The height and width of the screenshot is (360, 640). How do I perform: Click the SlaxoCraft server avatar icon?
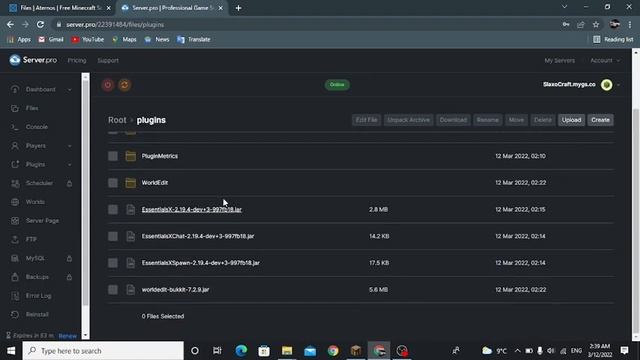607,84
